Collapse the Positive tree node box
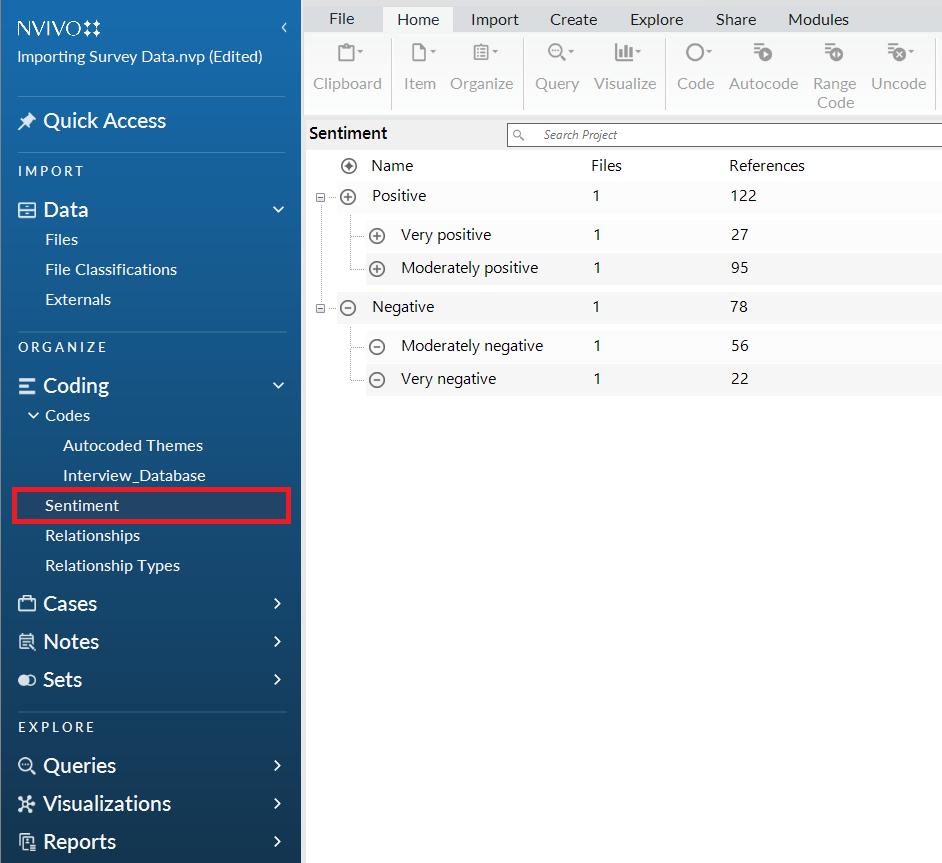This screenshot has height=863, width=942. (320, 198)
